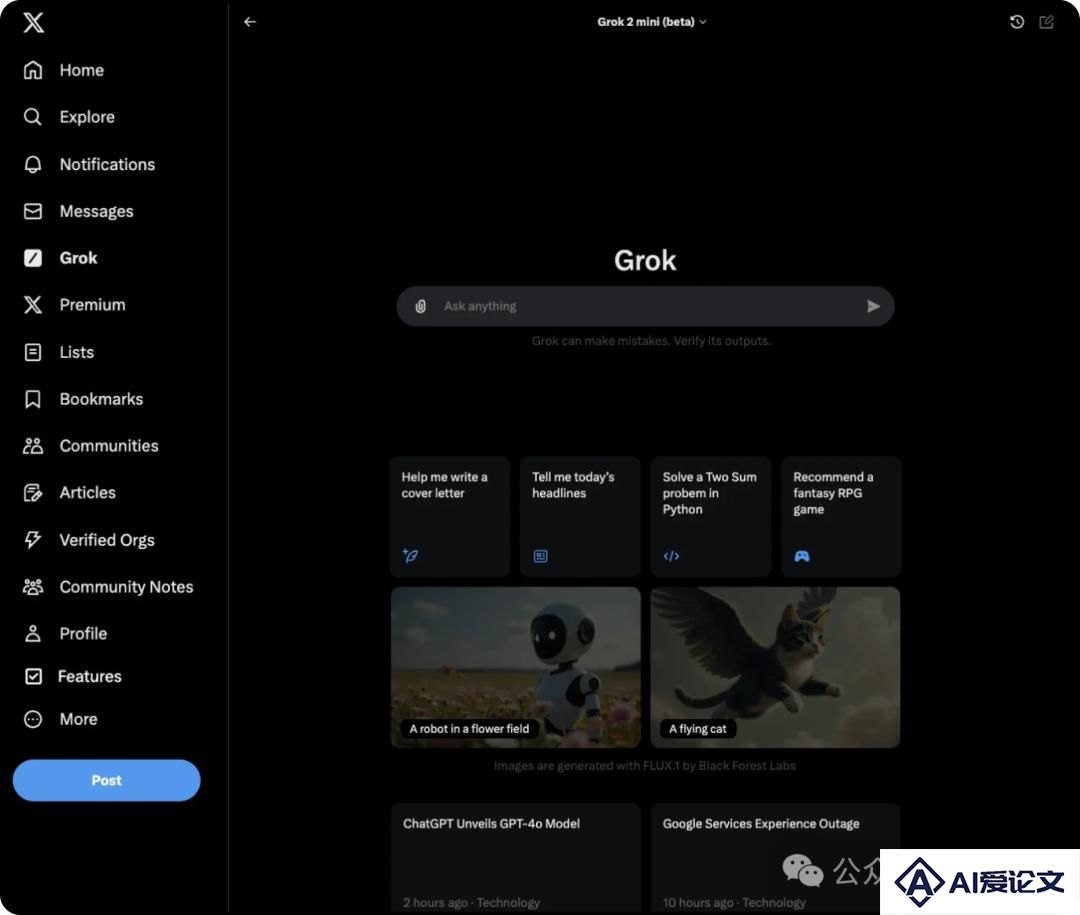Click the Messages envelope icon
Screen dimensions: 1080x915
coord(33,211)
